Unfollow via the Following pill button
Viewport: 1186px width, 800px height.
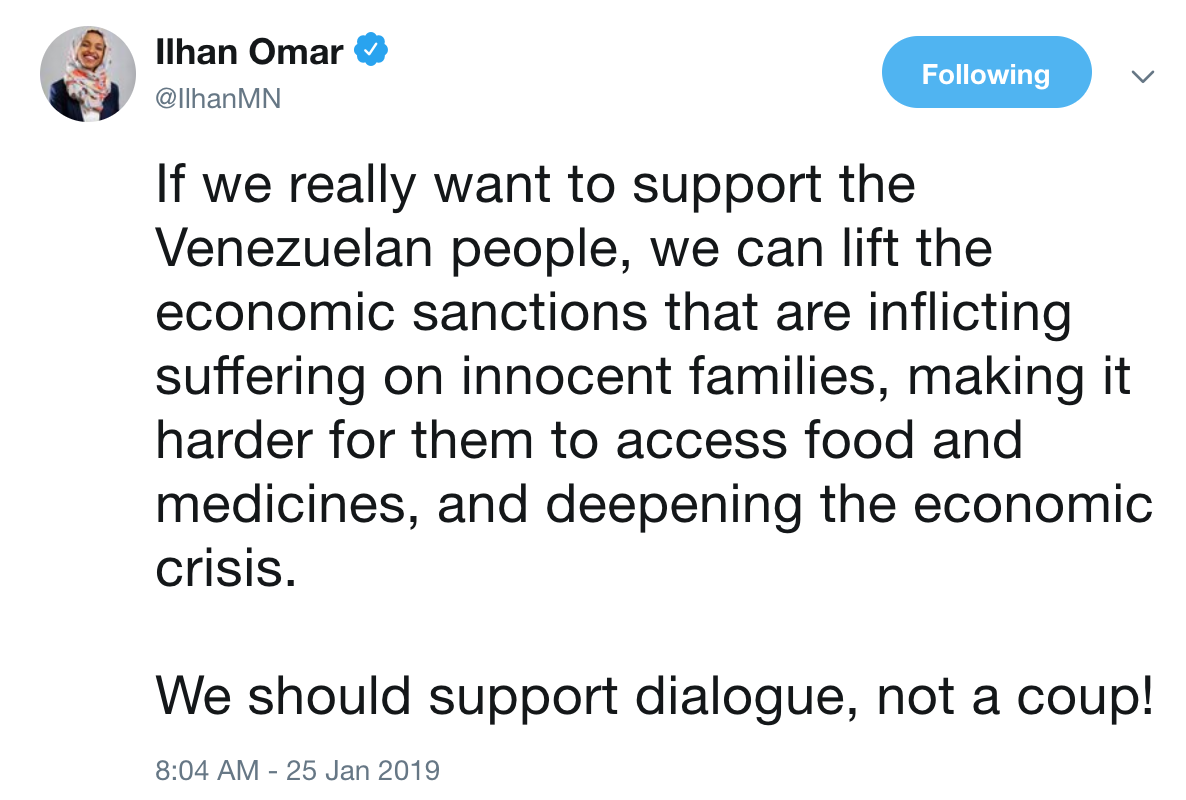(x=986, y=72)
